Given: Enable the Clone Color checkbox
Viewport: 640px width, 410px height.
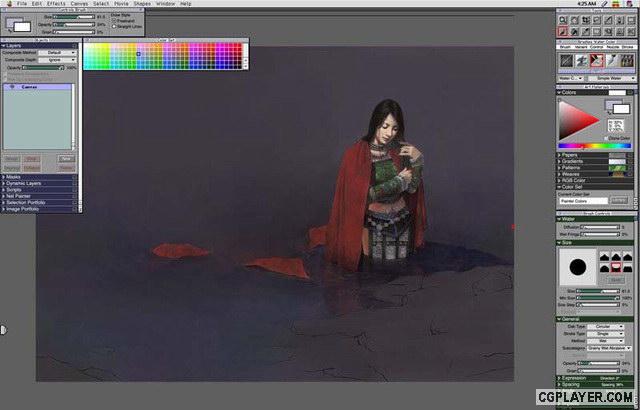Looking at the screenshot, I should tap(606, 138).
